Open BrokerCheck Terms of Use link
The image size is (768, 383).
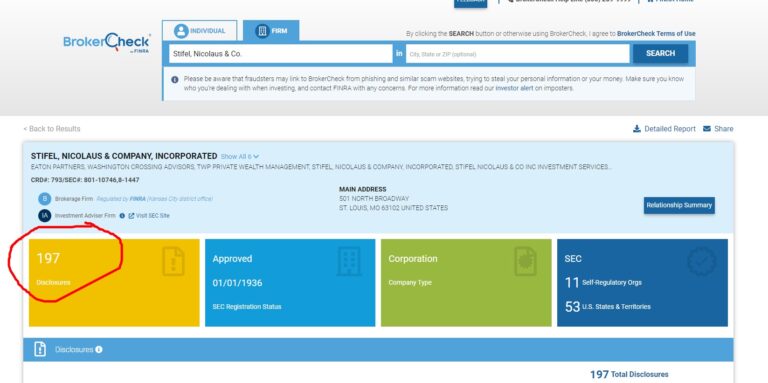coord(656,34)
